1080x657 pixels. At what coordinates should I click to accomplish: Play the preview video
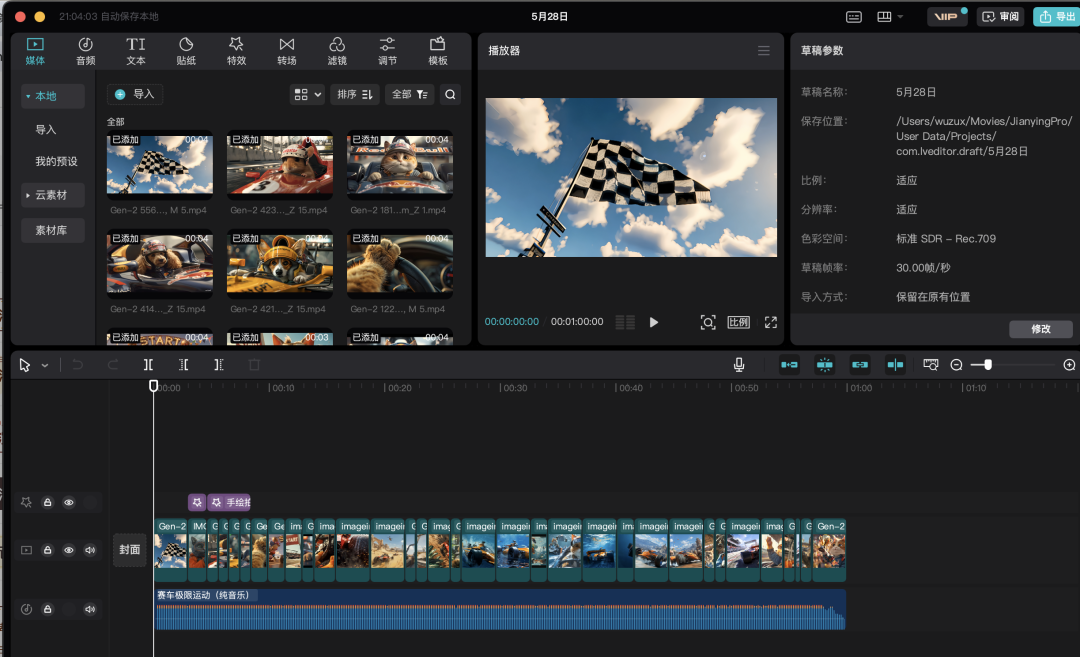[654, 322]
